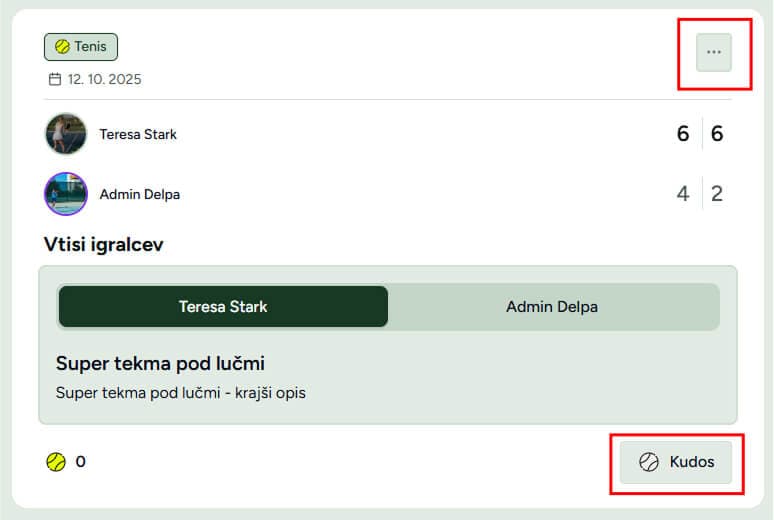Click the Tenis sport badge

pos(81,47)
